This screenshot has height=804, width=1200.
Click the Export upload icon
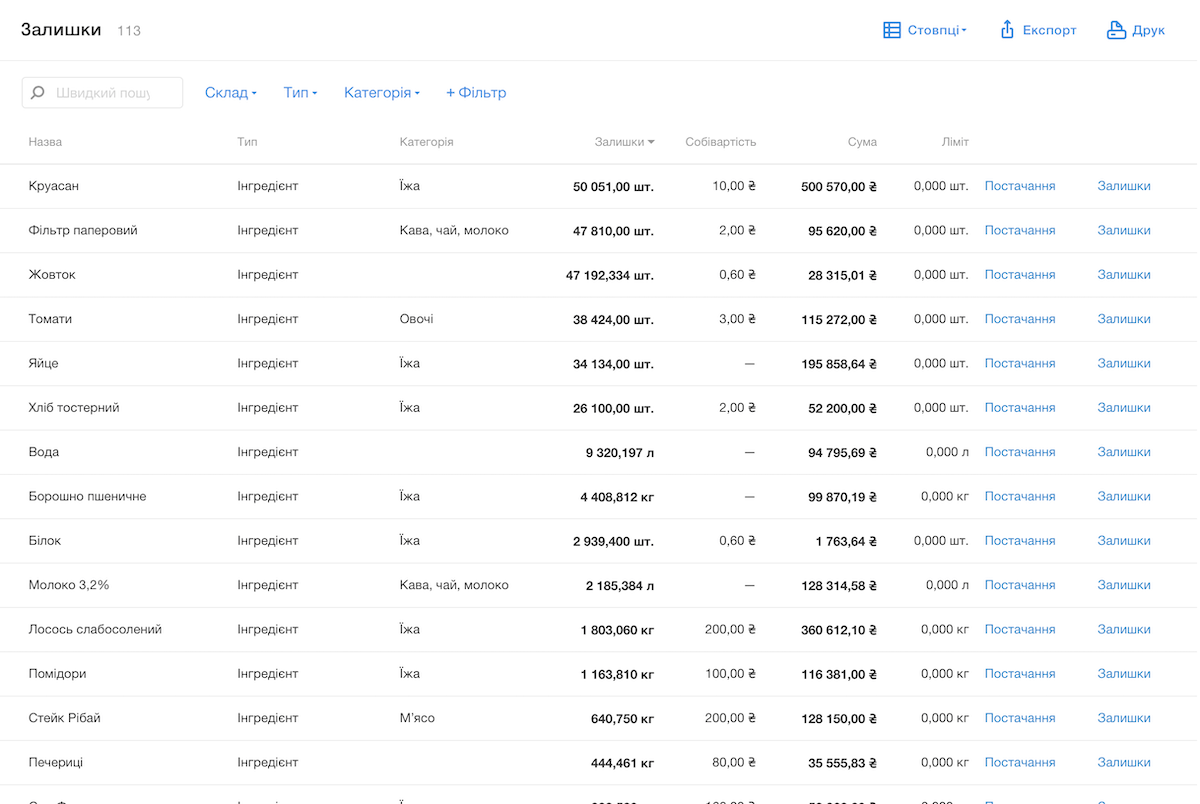point(1007,30)
